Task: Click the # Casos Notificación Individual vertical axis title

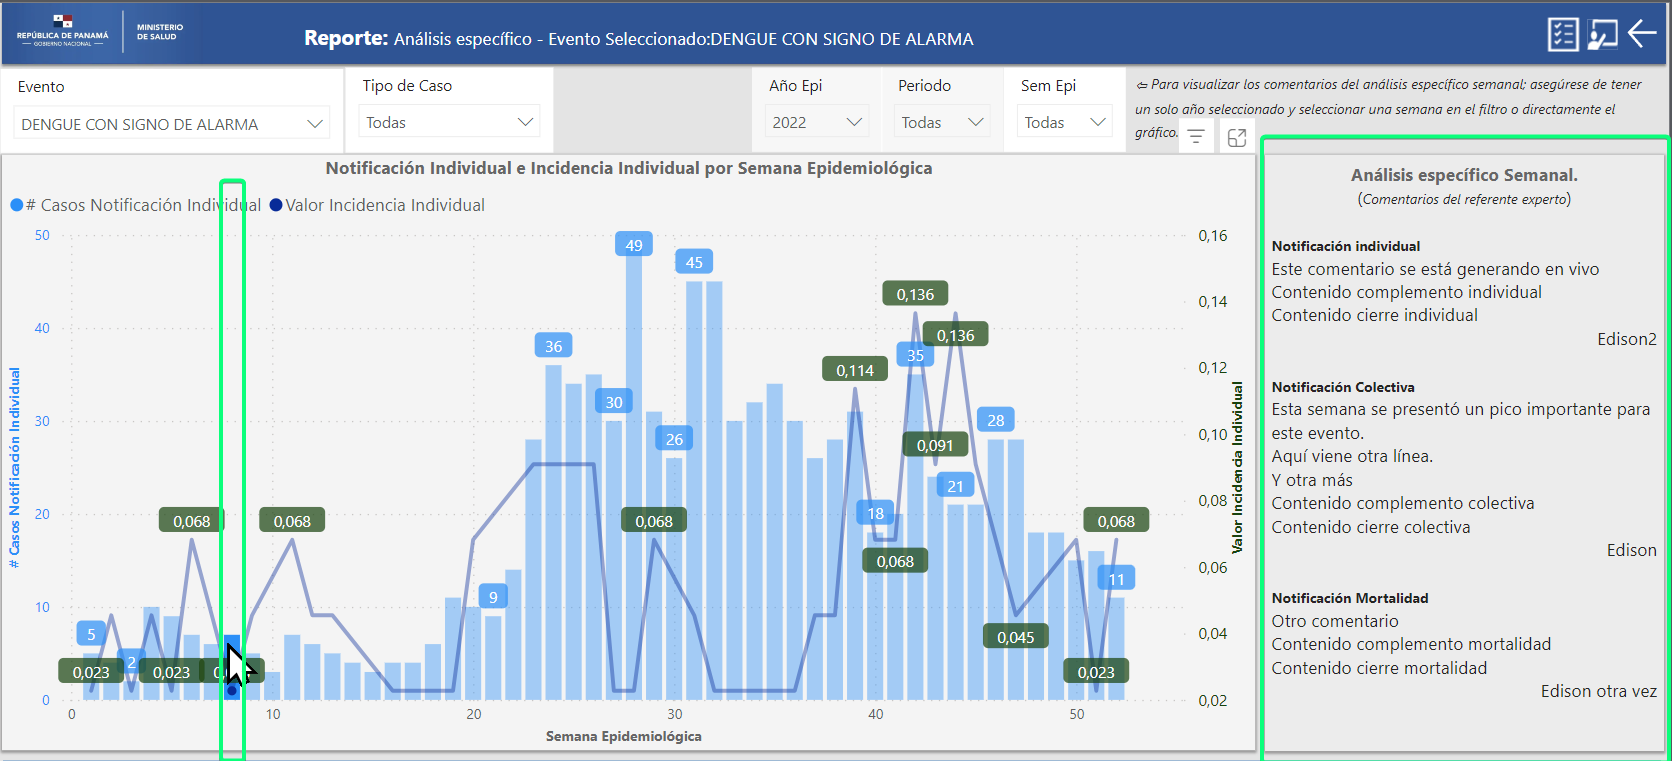Action: (14, 467)
